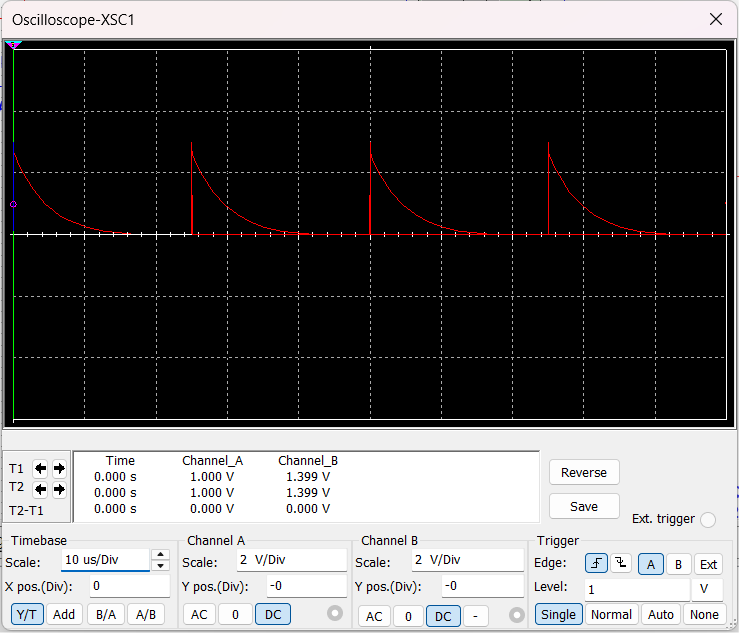Save the oscilloscope data
The height and width of the screenshot is (633, 739).
click(x=584, y=506)
